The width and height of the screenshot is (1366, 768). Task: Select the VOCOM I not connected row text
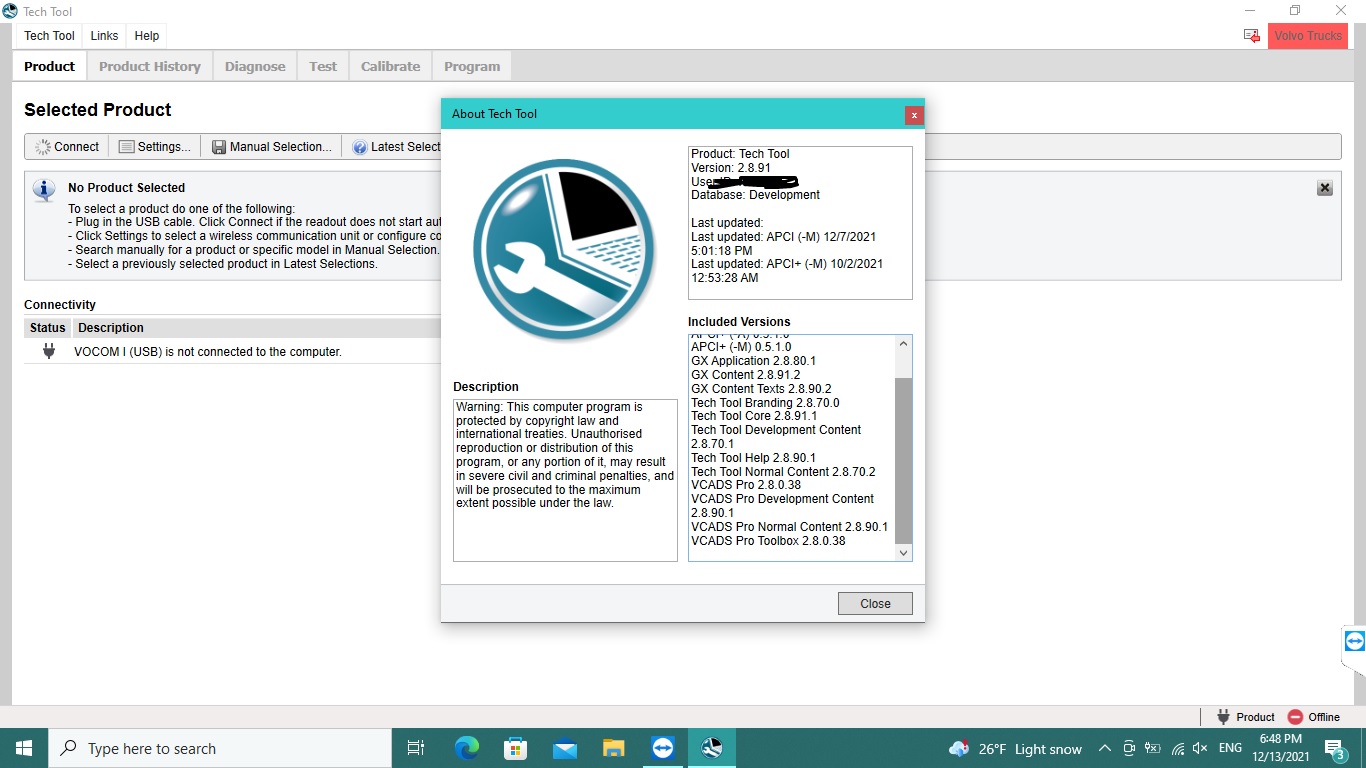(x=208, y=352)
